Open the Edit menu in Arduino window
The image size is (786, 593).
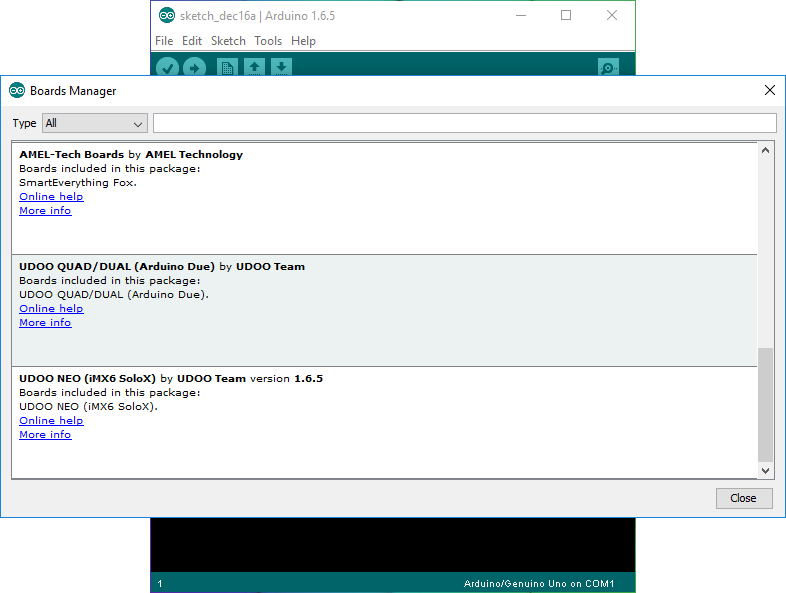click(192, 41)
